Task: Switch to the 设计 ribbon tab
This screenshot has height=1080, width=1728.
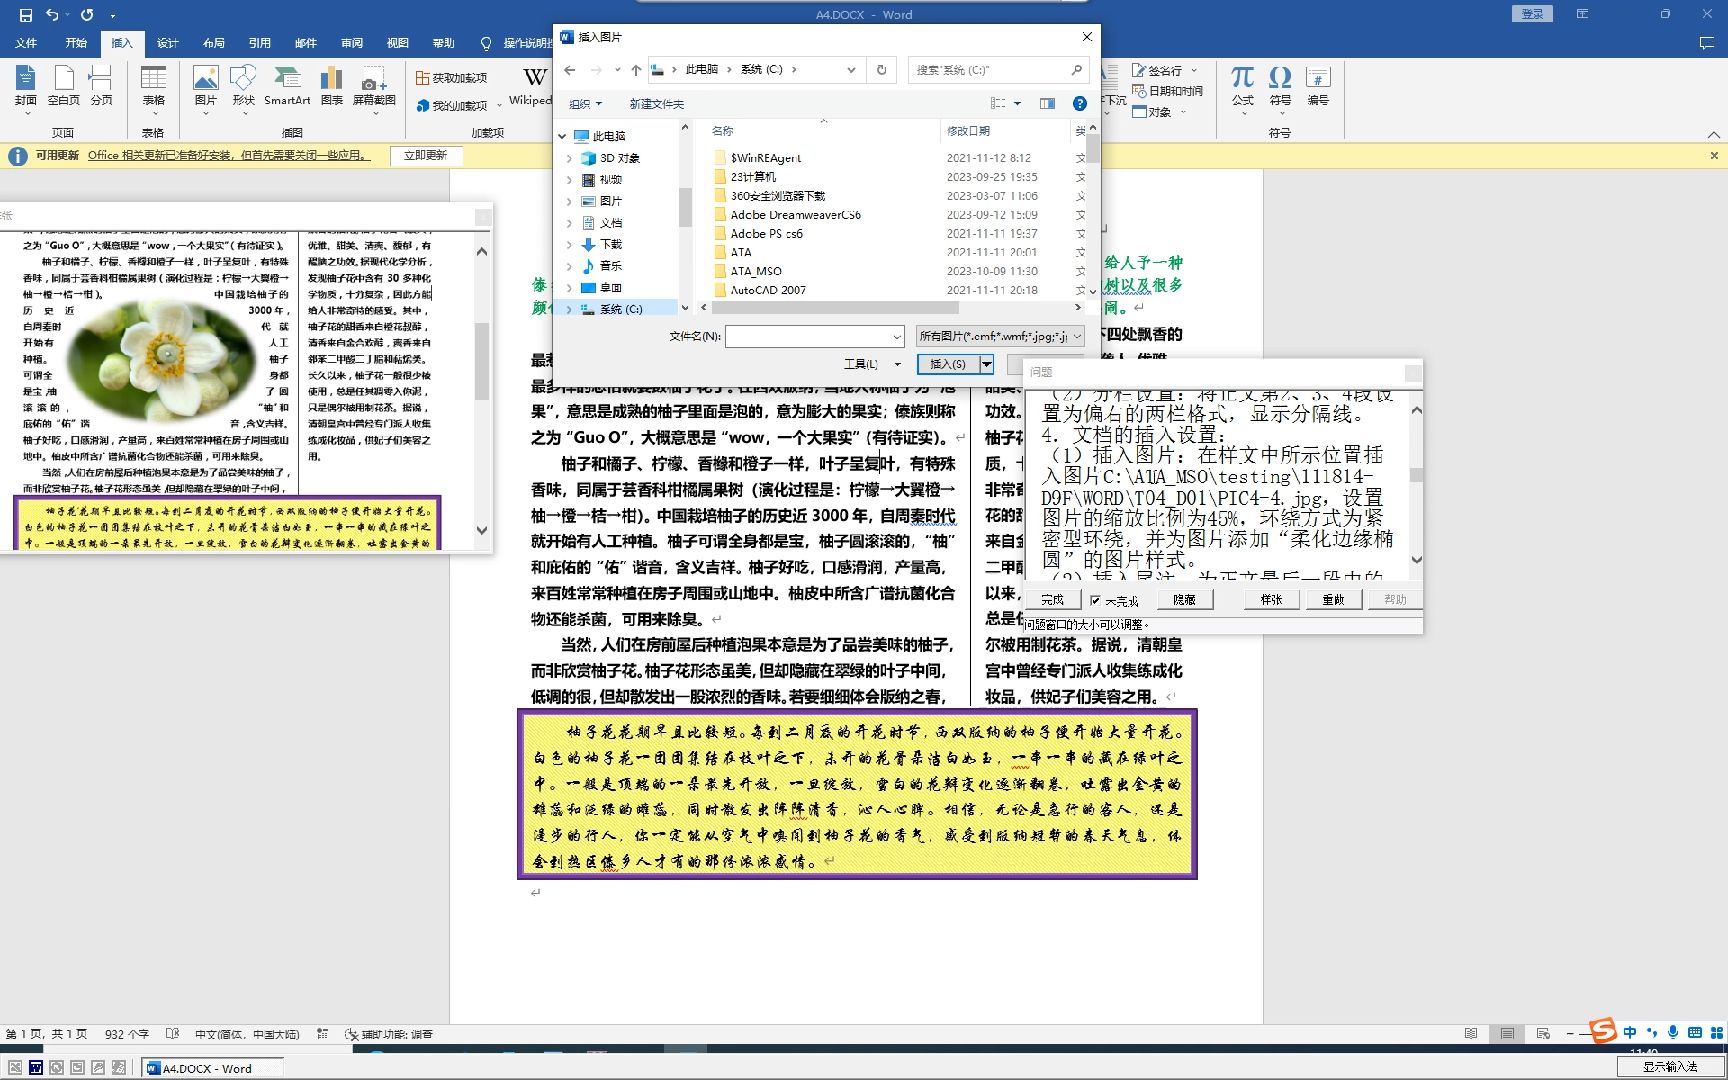Action: (166, 43)
